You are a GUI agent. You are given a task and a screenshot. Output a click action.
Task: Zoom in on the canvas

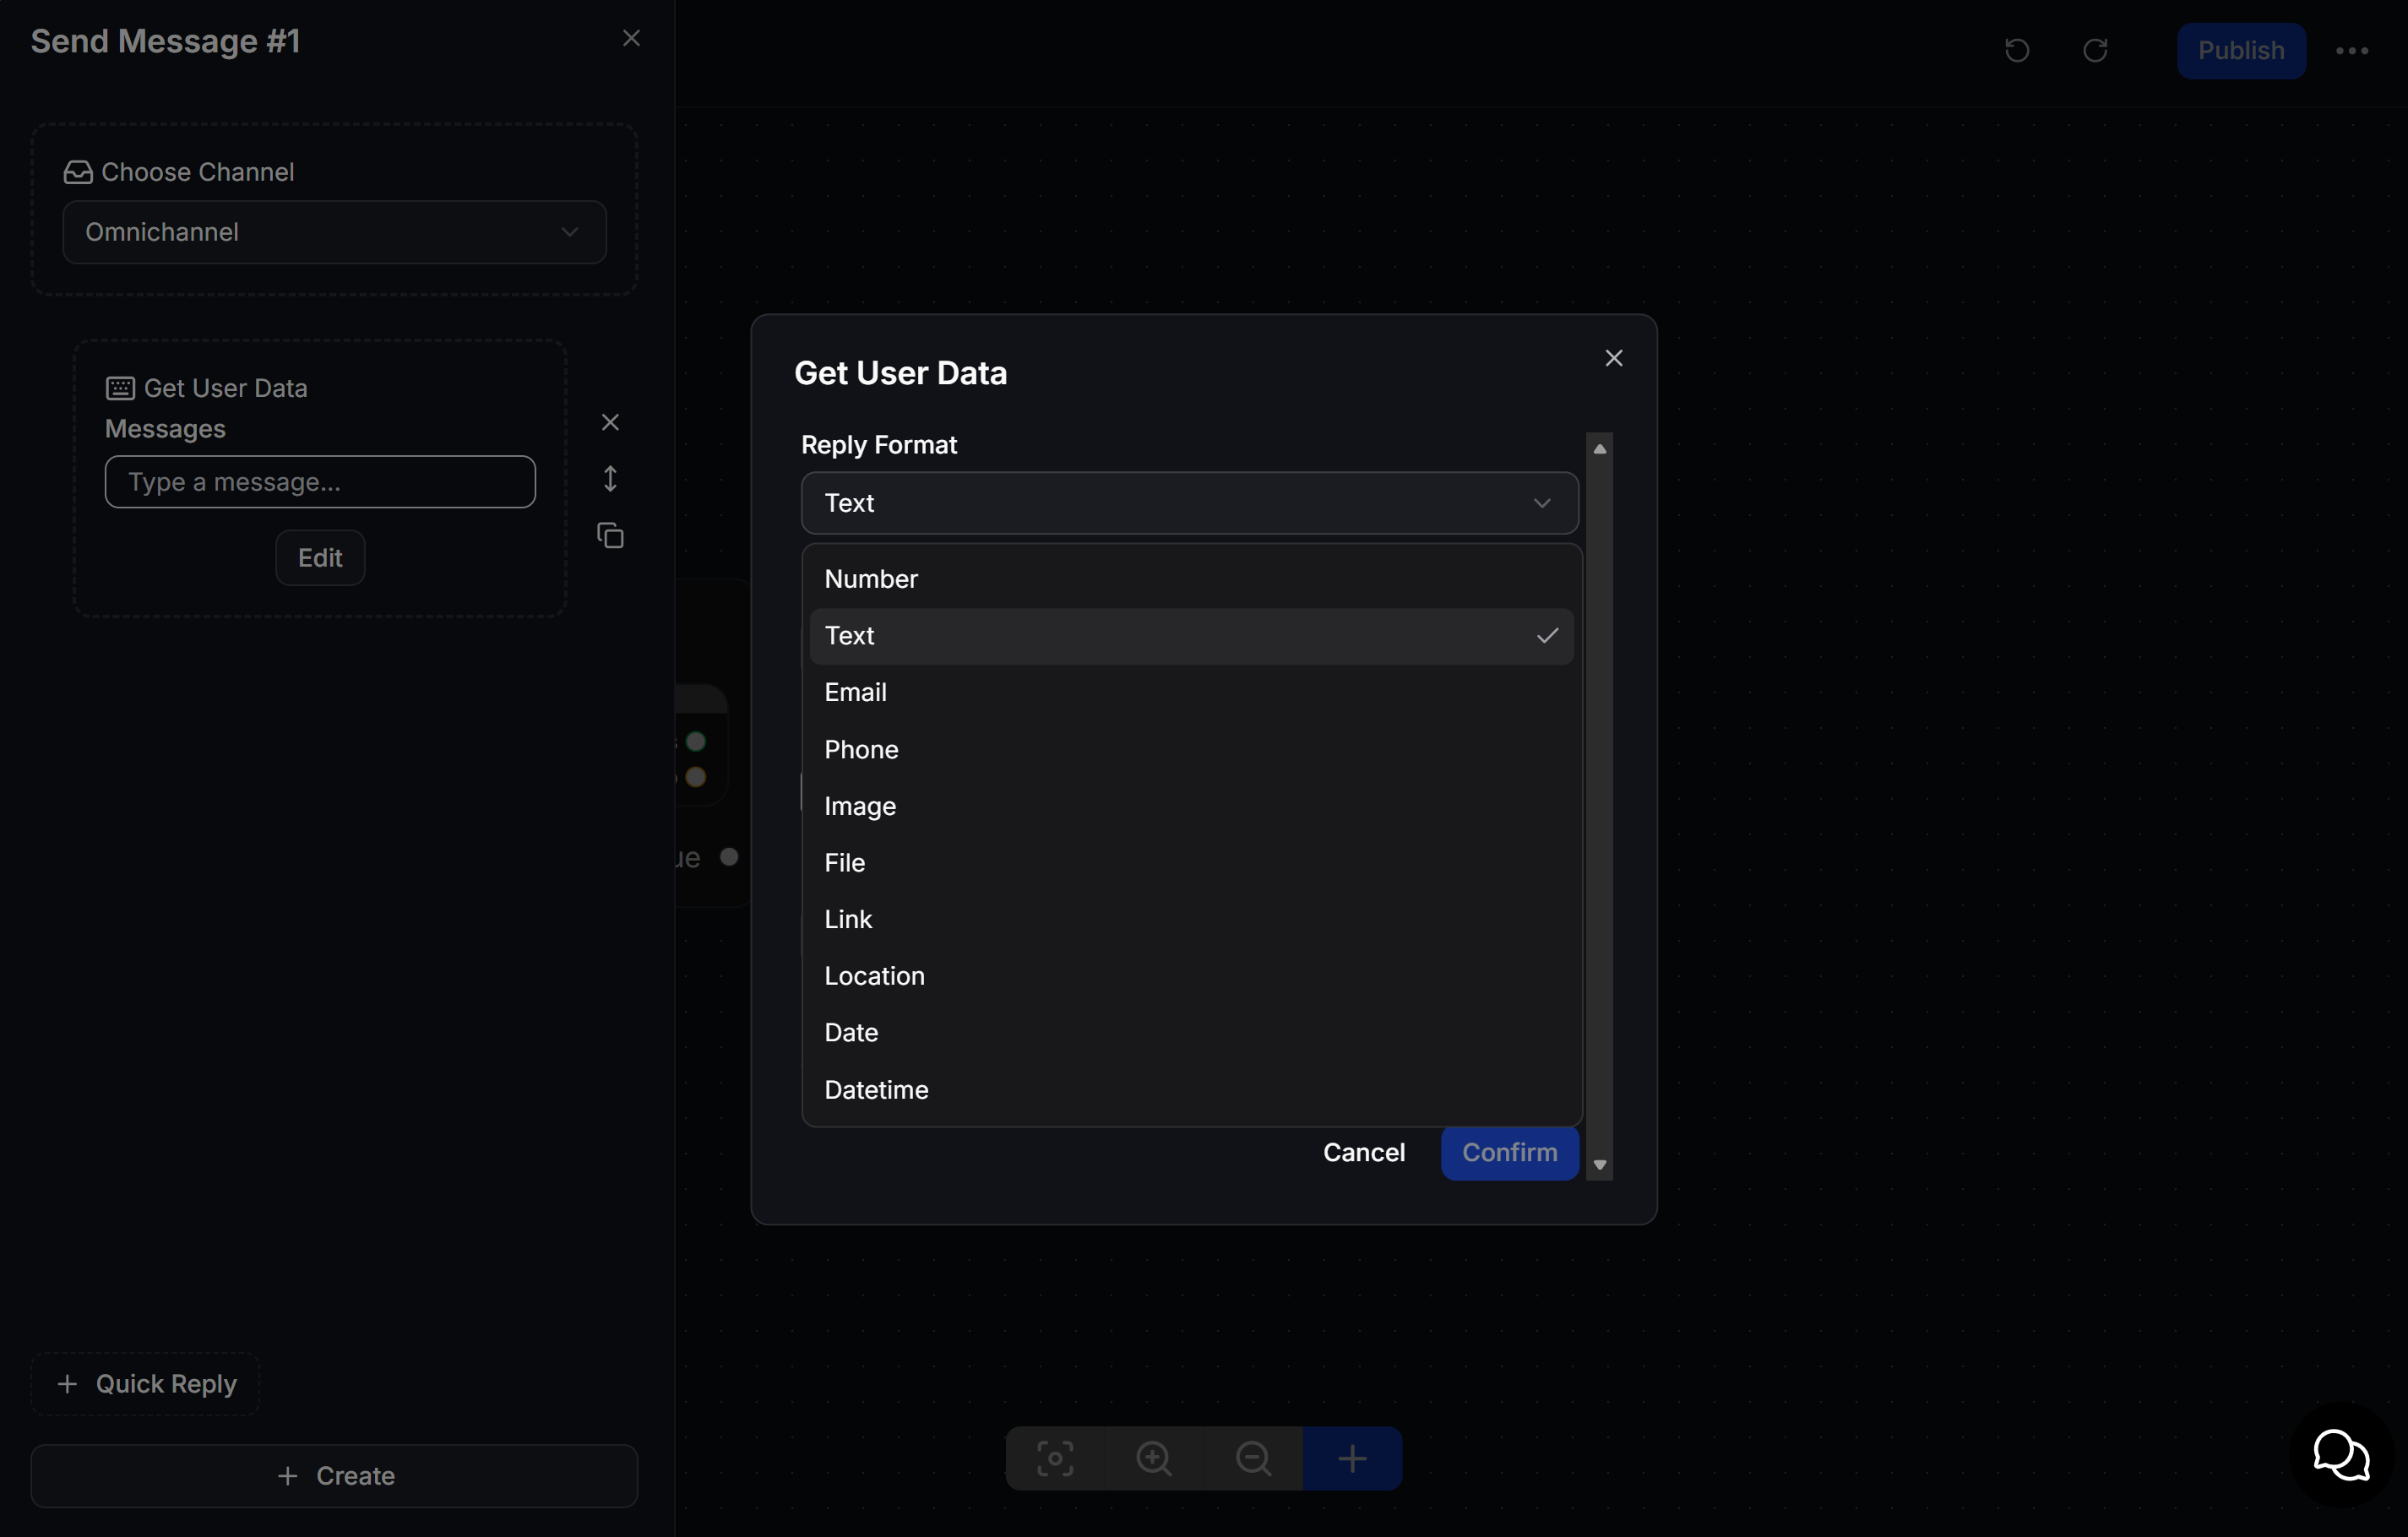pyautogui.click(x=1154, y=1458)
